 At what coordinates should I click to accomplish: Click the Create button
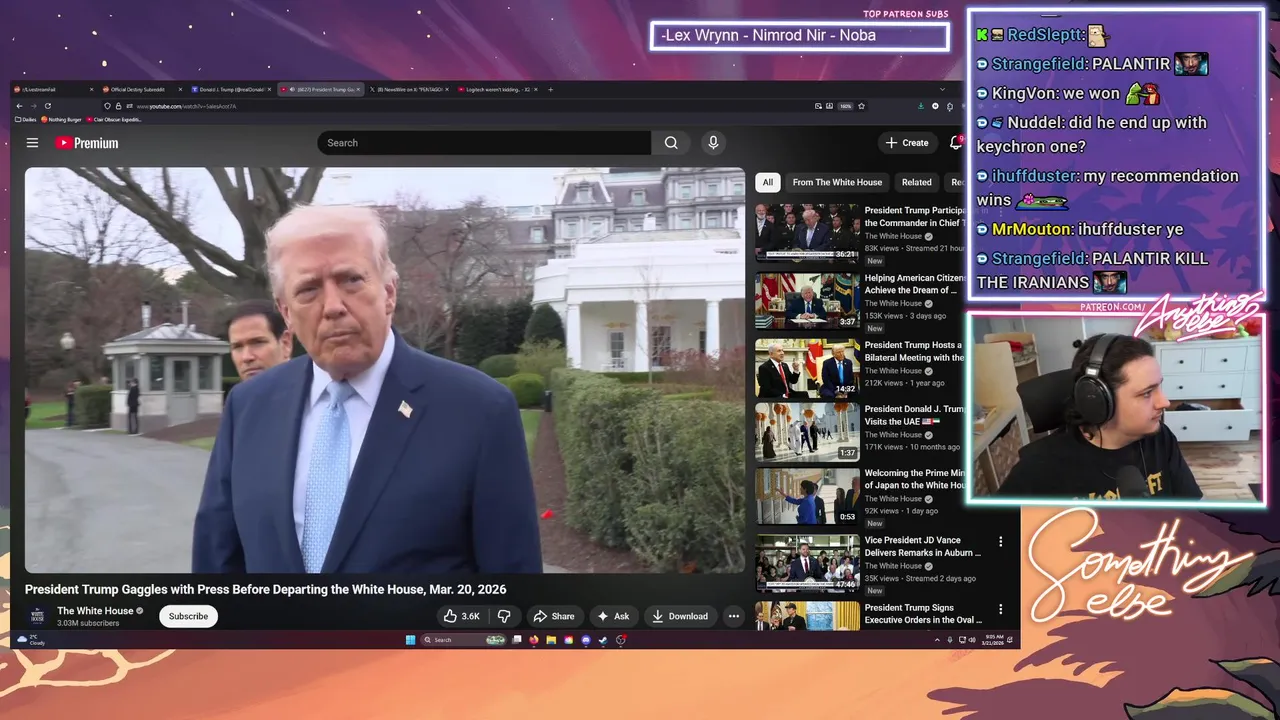click(907, 143)
